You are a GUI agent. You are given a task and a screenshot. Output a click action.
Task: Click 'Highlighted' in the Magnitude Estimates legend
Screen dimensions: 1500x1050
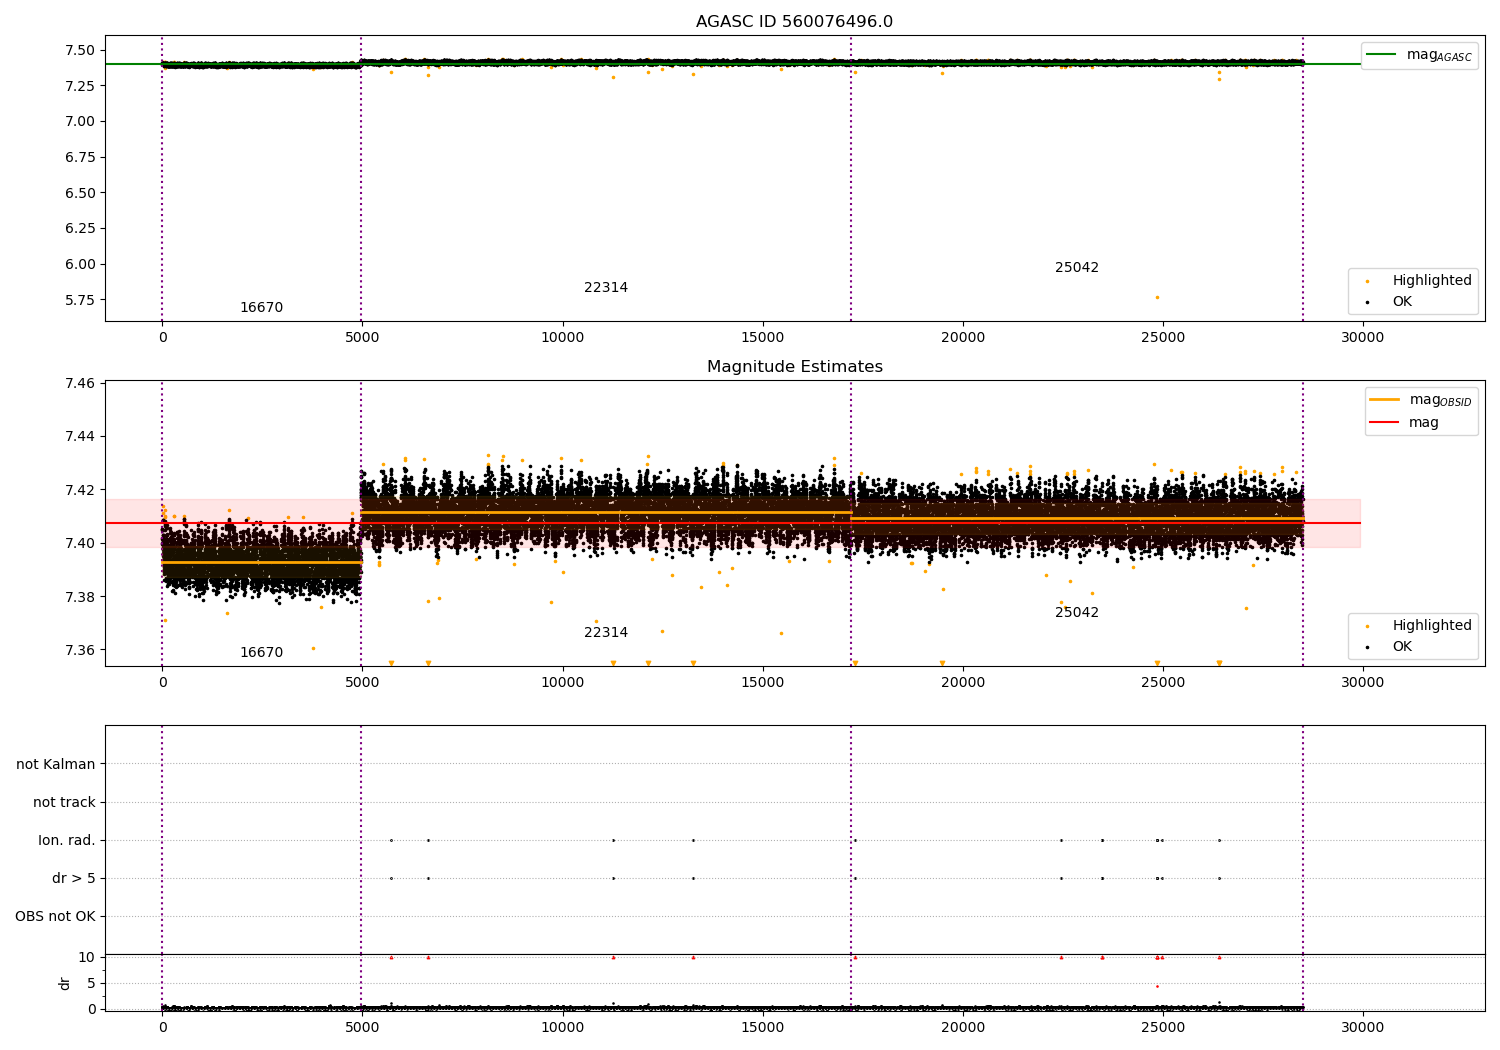tap(1418, 625)
